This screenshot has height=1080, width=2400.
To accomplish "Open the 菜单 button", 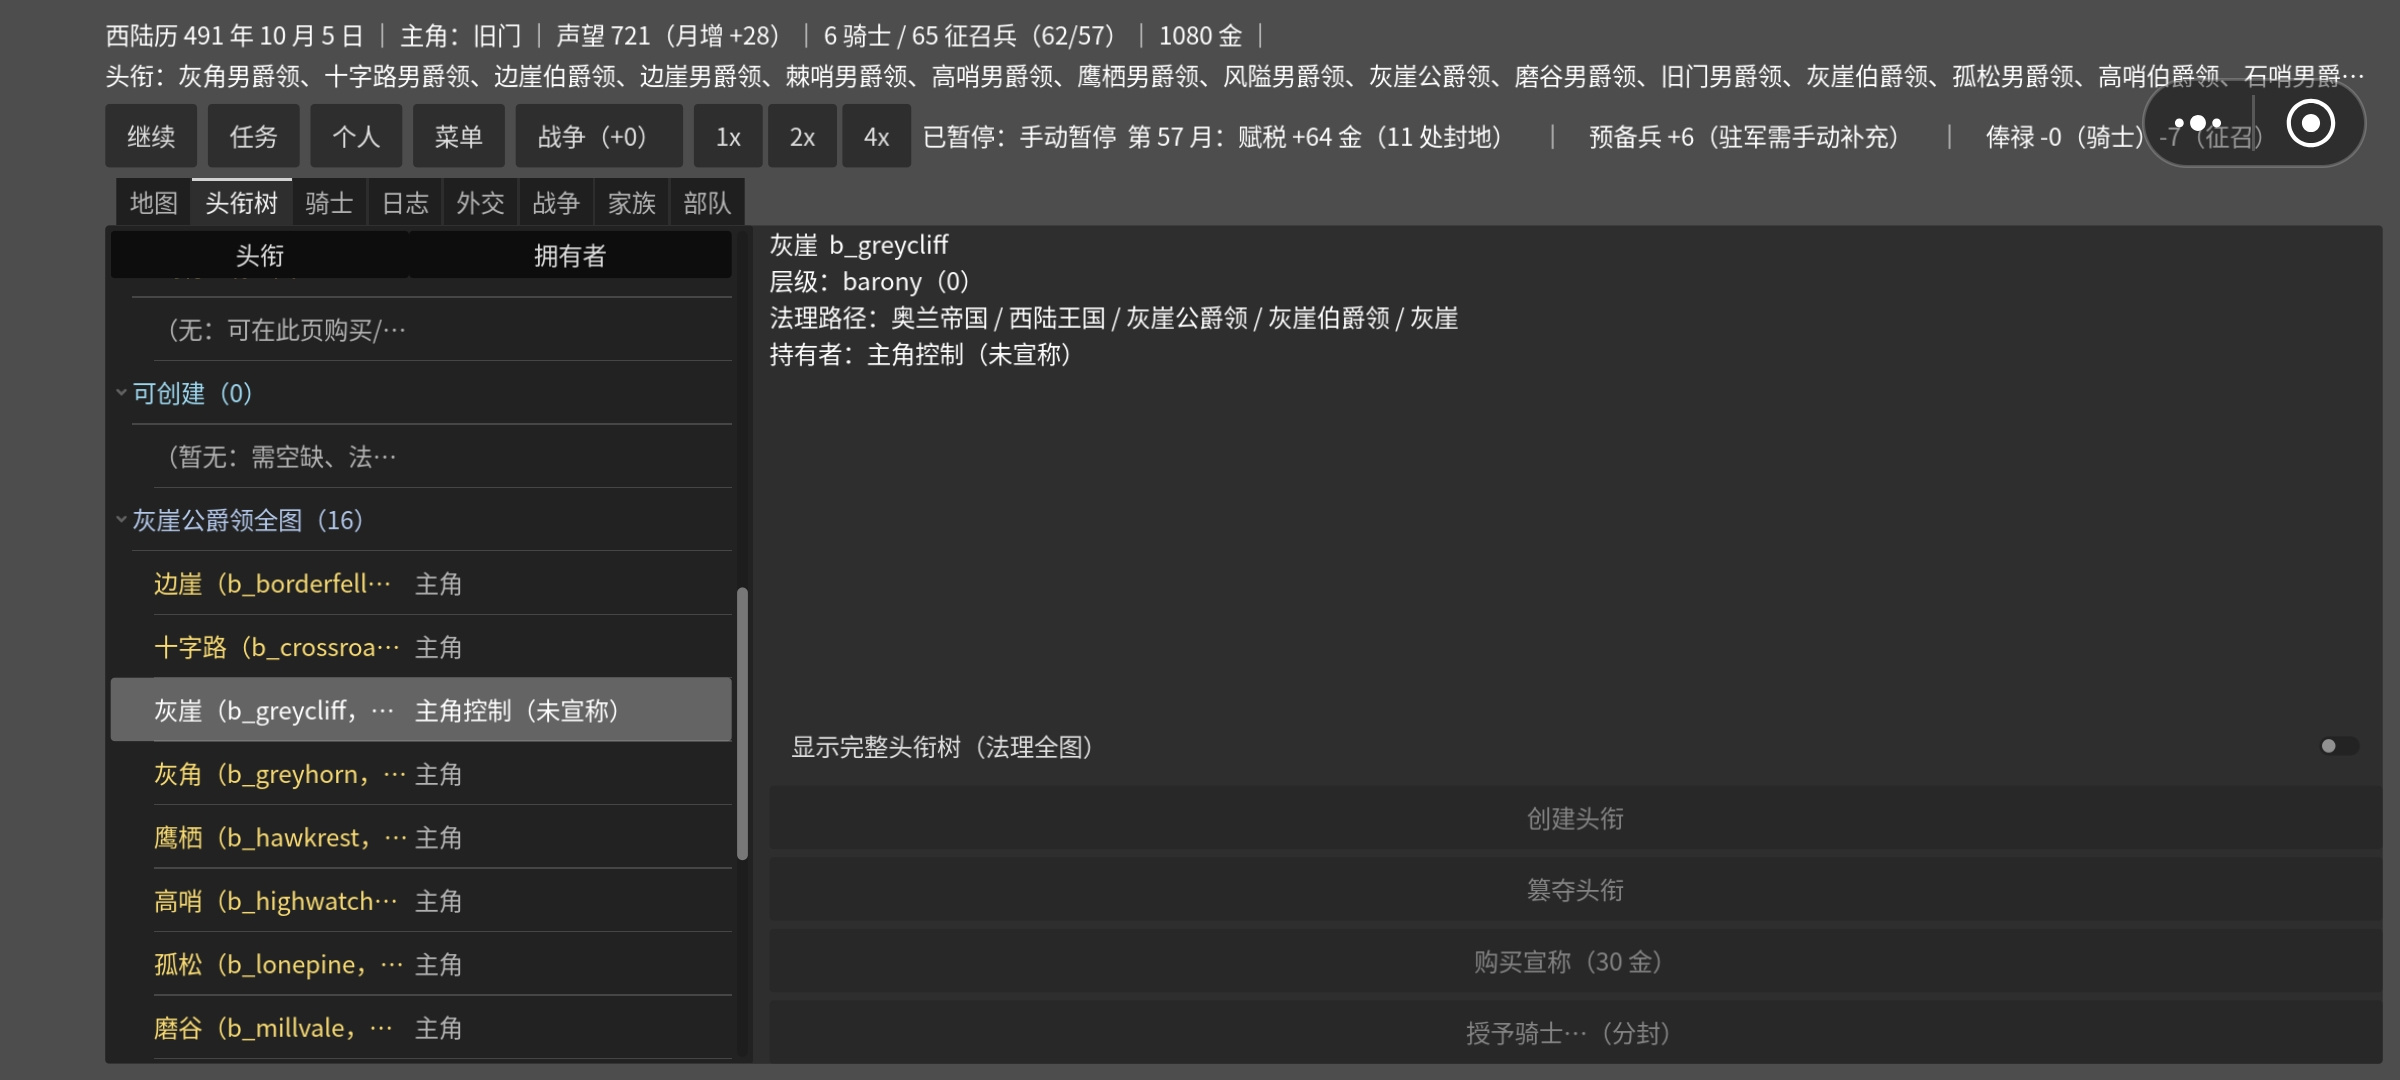I will click(459, 136).
